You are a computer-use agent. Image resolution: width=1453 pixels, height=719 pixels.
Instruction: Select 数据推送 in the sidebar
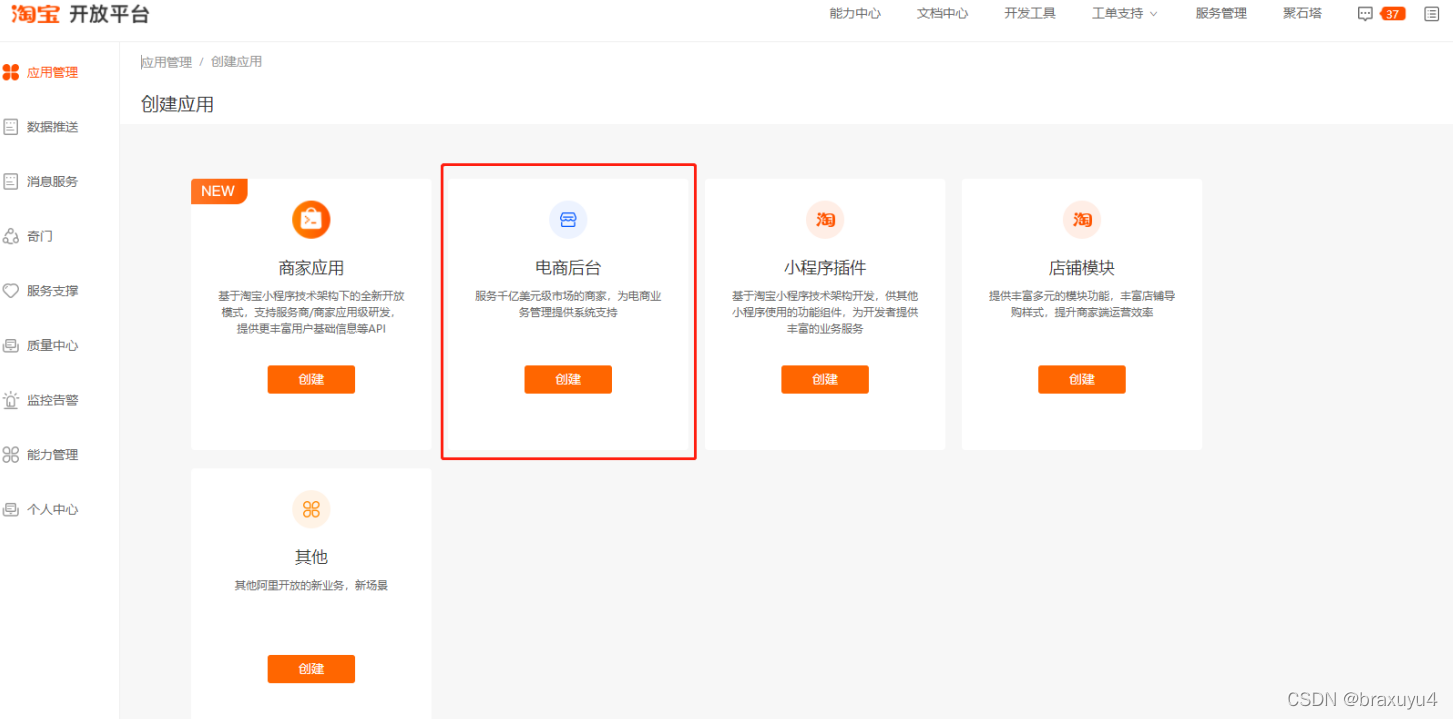coord(52,127)
